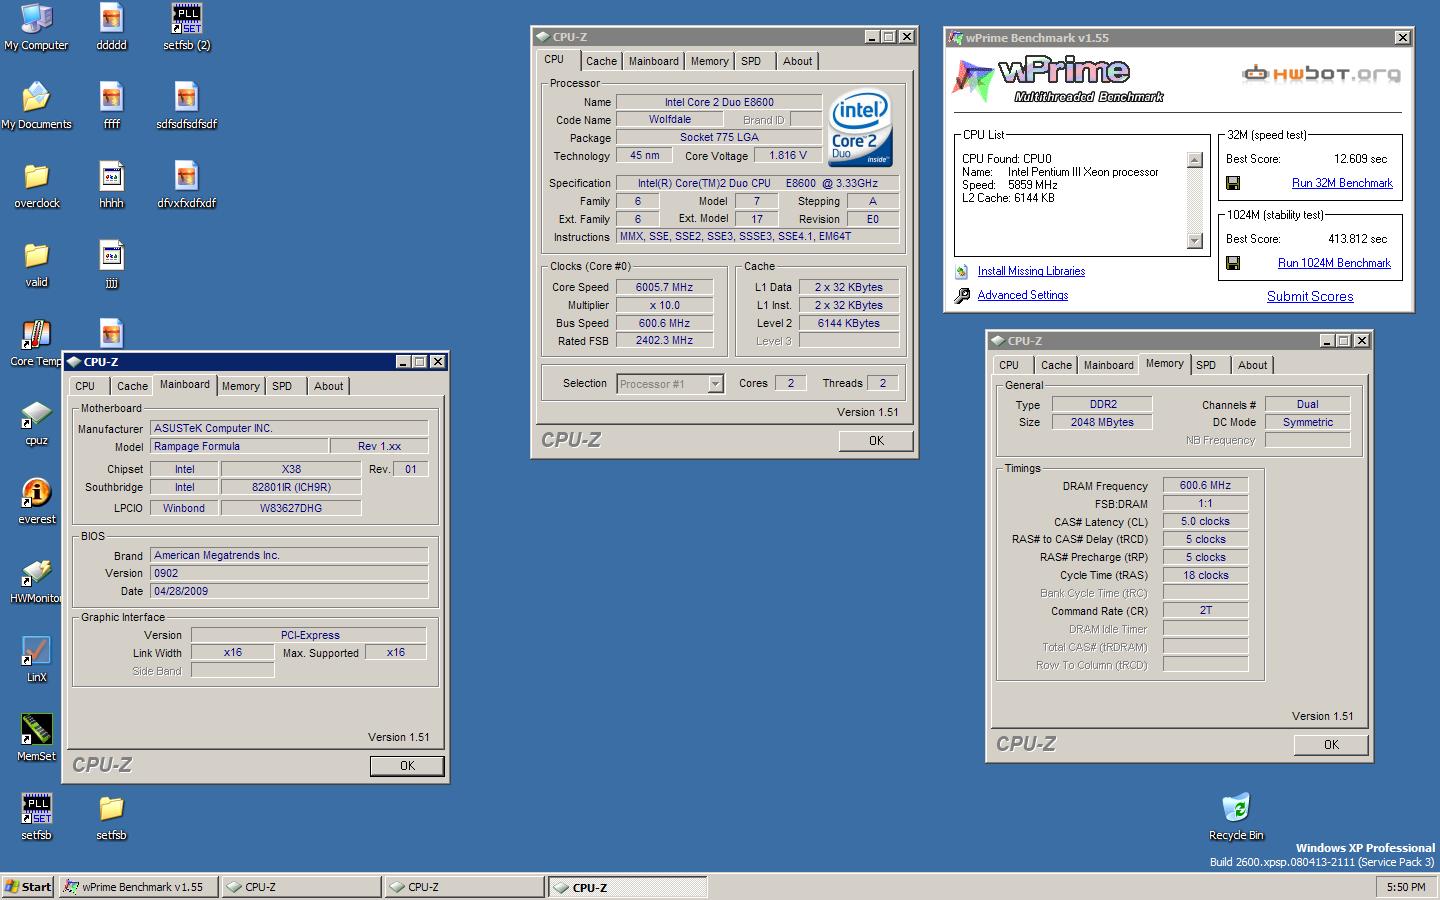The image size is (1440, 900).
Task: Open Install Missing Libraries link
Action: [x=1031, y=271]
